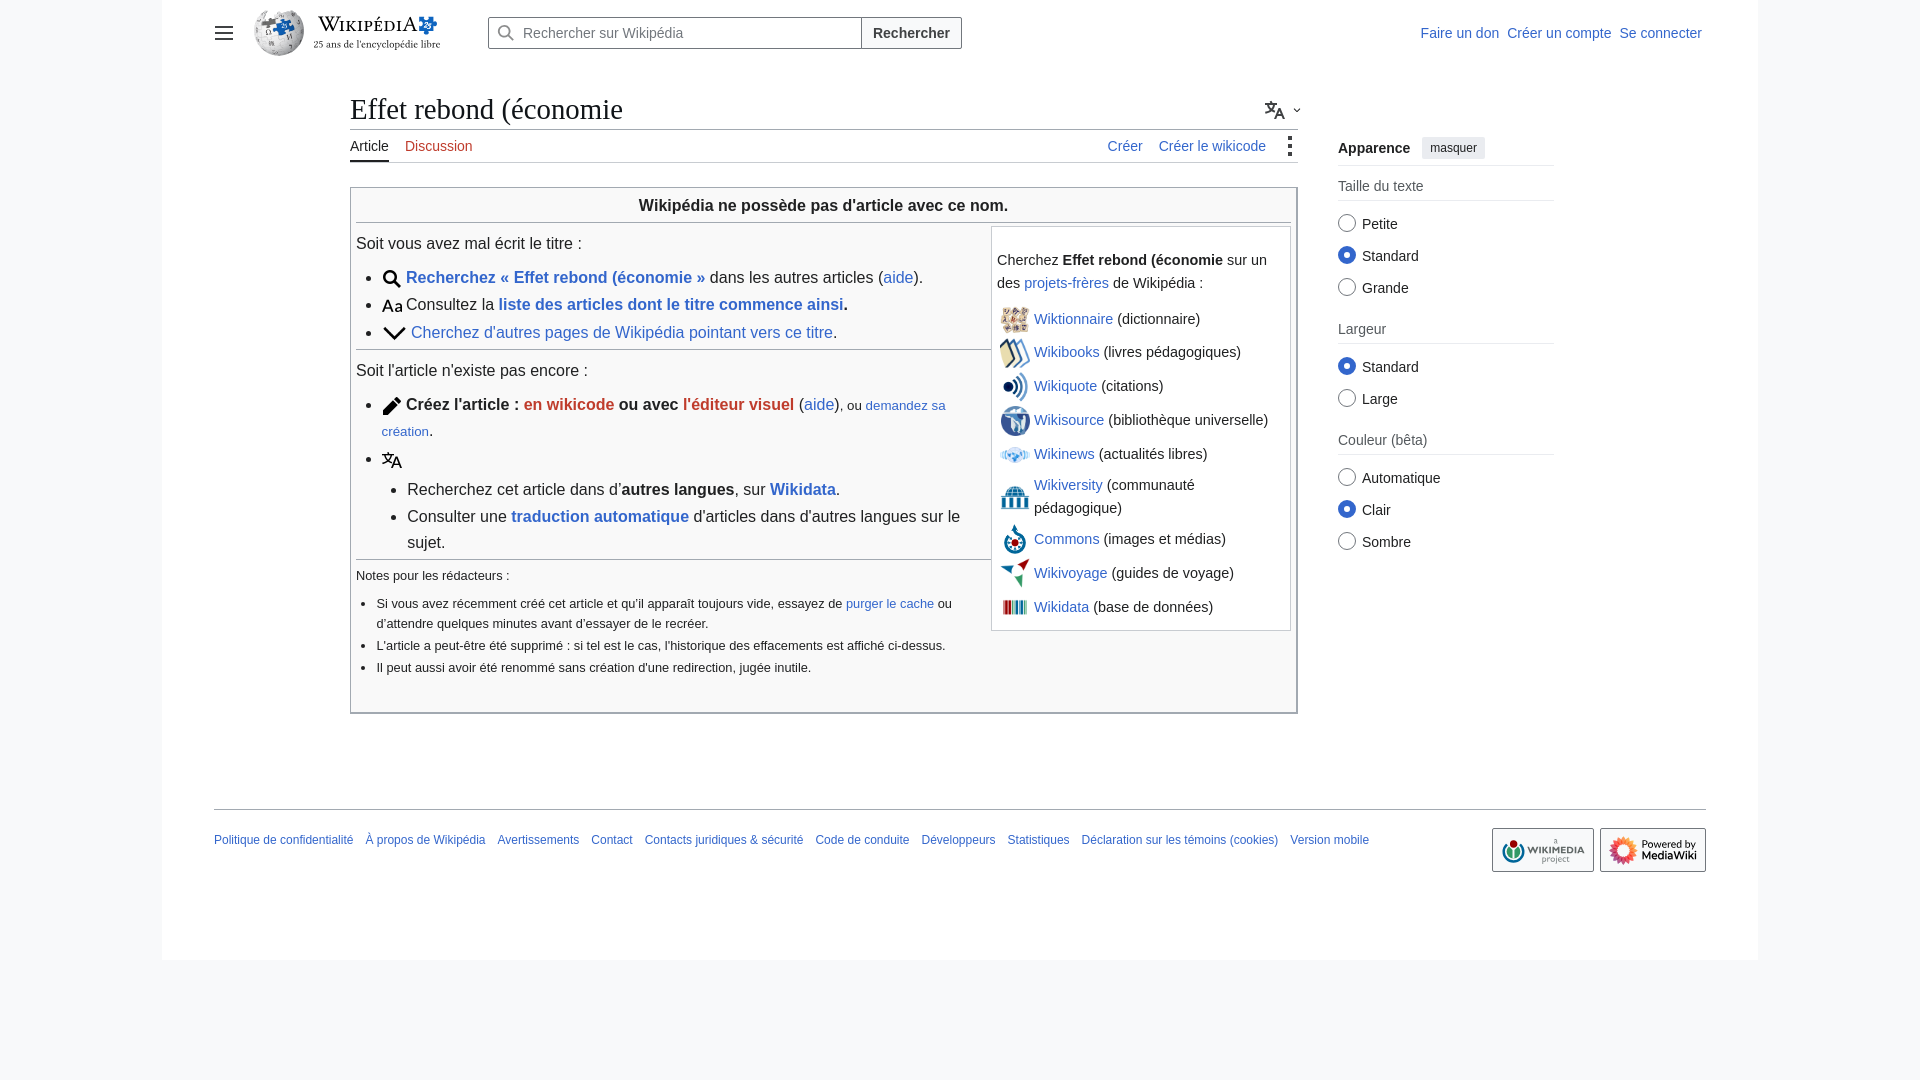
Task: Click the Wikibooks icon
Action: [x=1015, y=353]
